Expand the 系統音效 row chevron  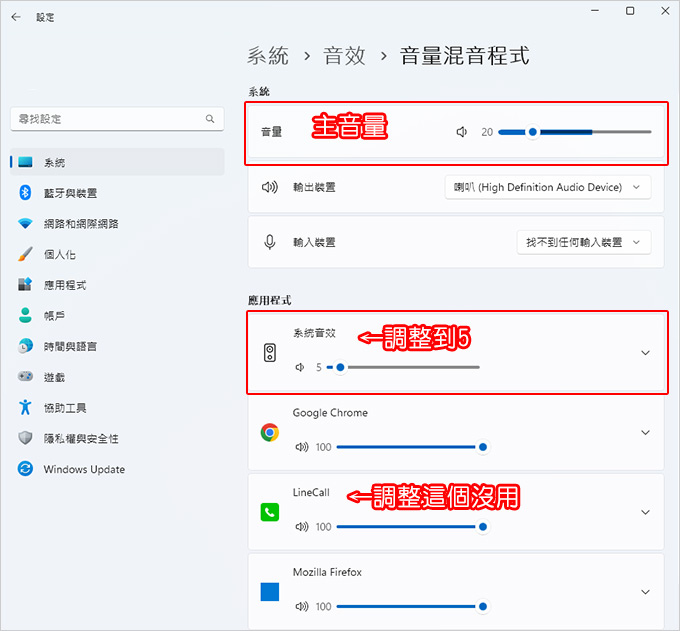coord(645,353)
